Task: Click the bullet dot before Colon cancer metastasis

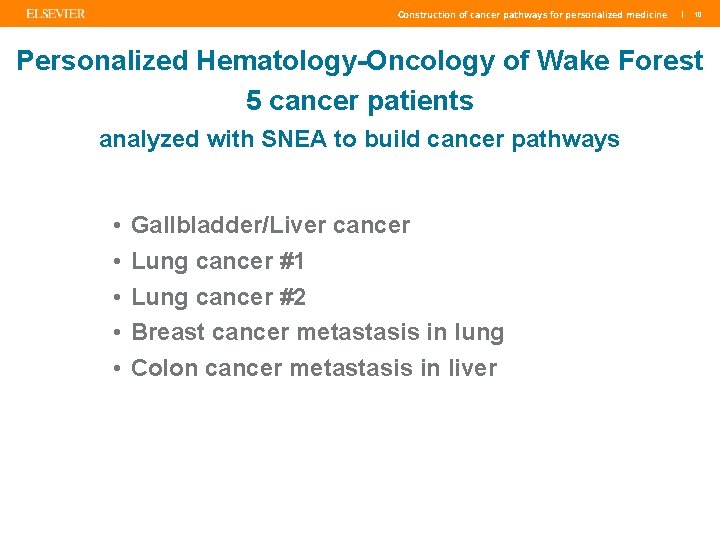Action: pos(117,369)
